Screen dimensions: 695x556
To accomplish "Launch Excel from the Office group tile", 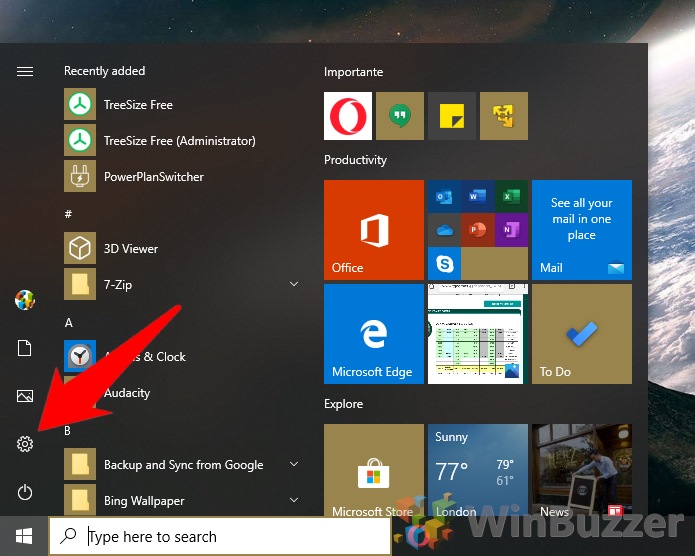I will (511, 196).
